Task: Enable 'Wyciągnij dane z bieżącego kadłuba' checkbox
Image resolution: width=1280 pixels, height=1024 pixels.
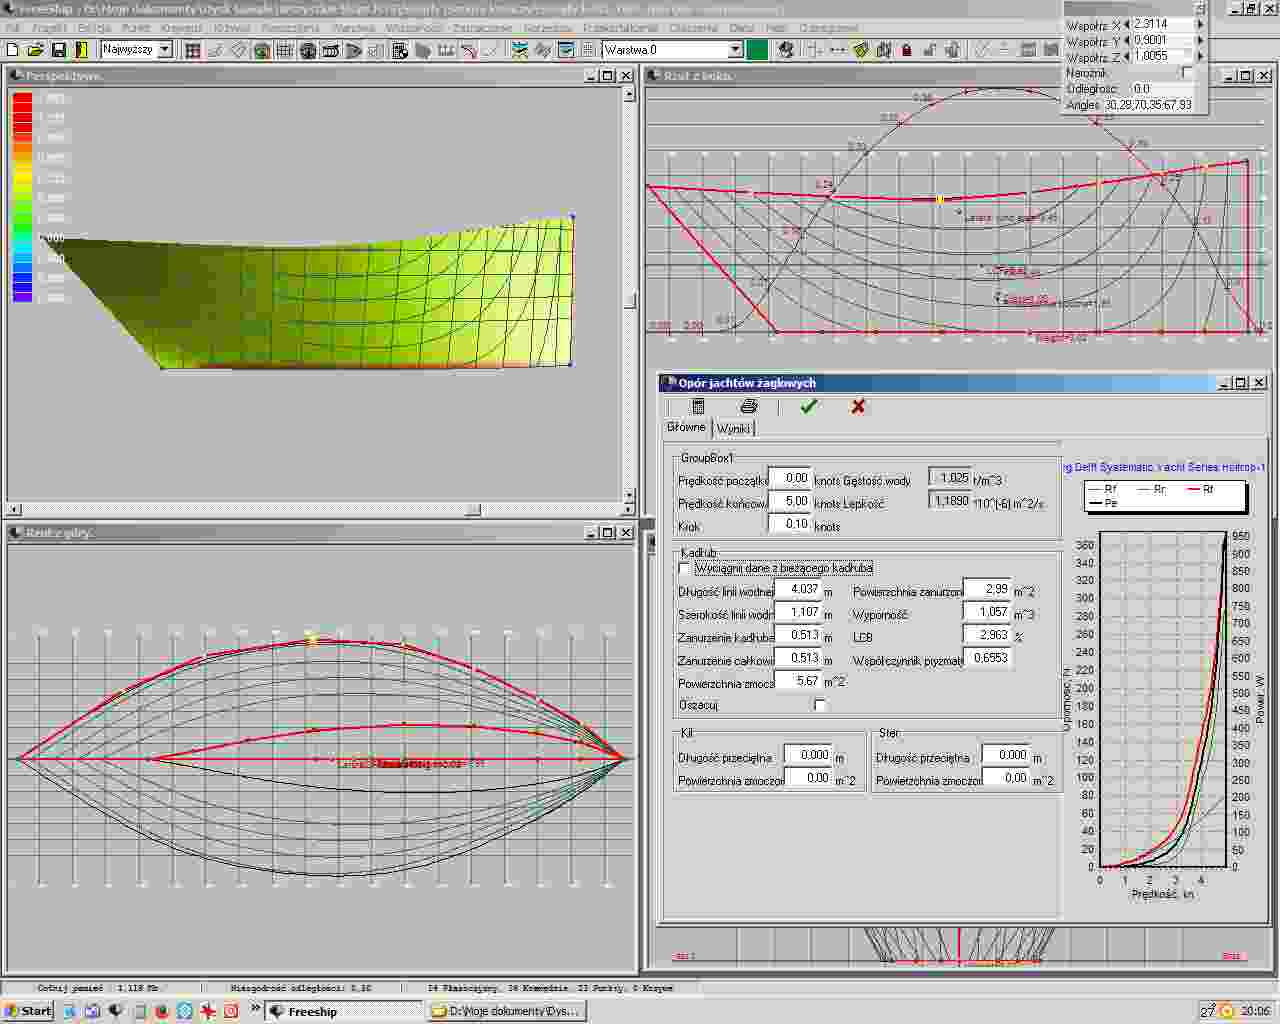Action: [x=685, y=568]
